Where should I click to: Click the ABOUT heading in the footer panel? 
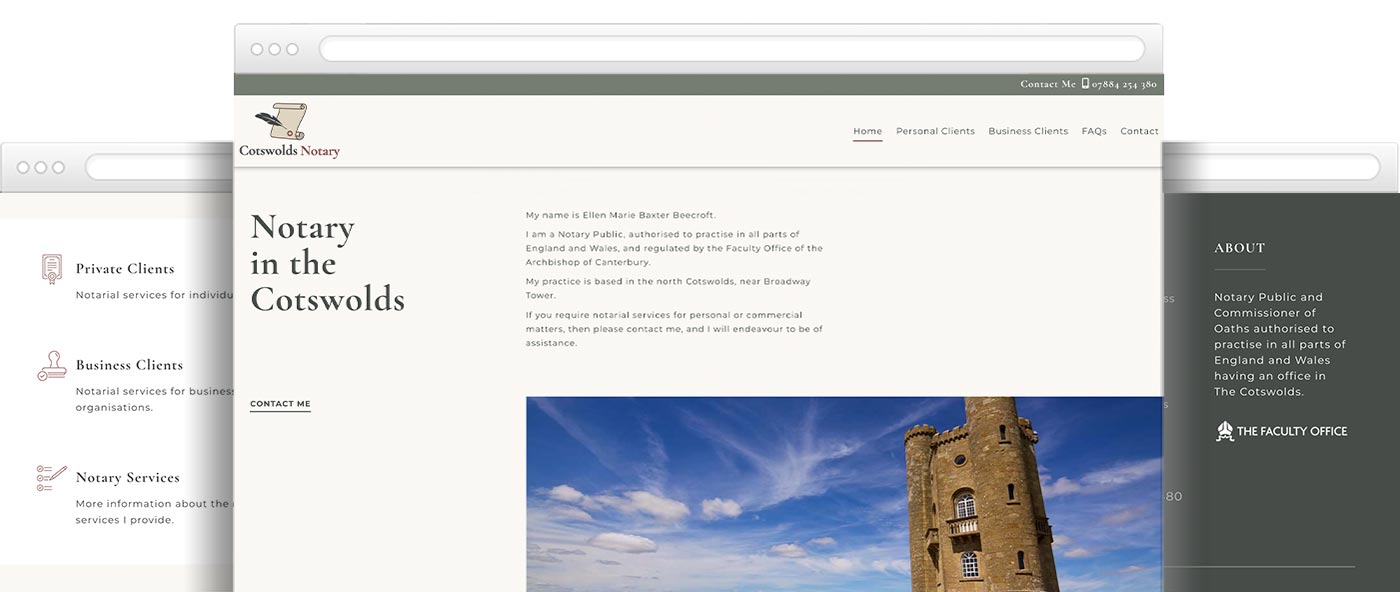[1239, 248]
